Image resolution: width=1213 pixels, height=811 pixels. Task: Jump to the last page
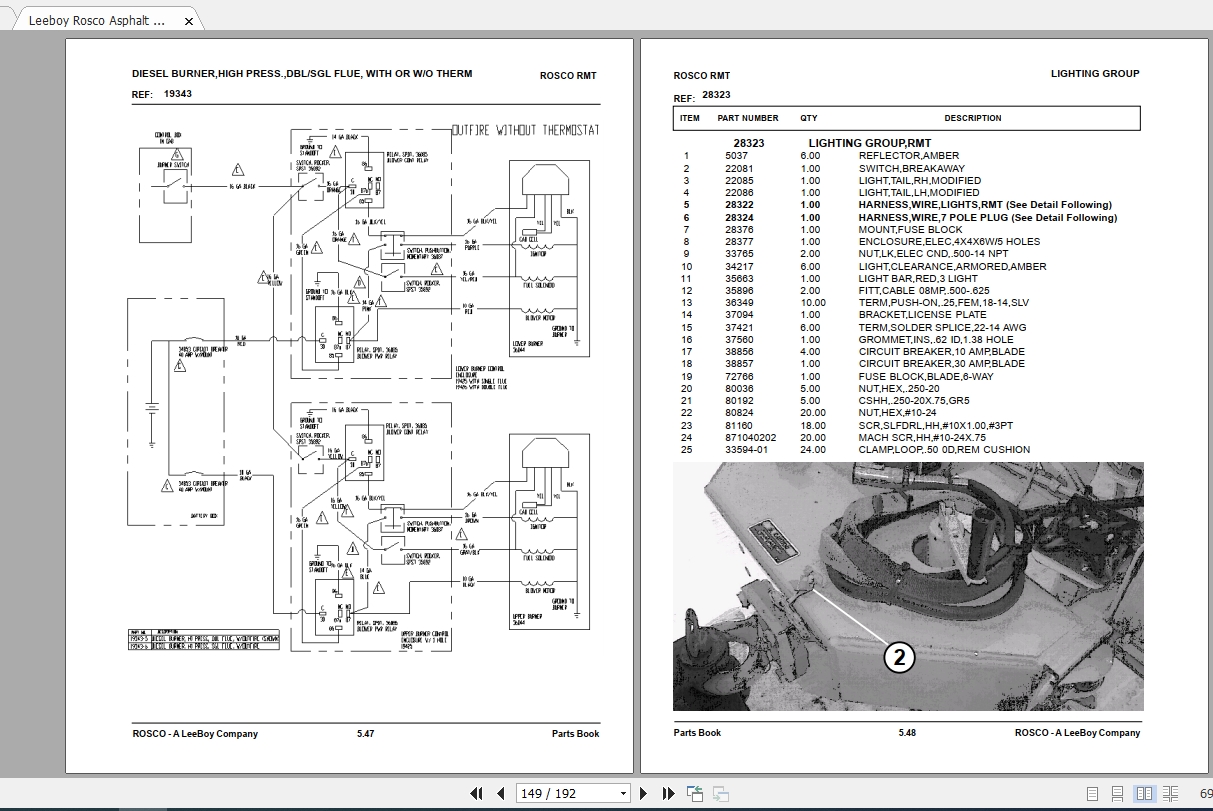tap(668, 794)
